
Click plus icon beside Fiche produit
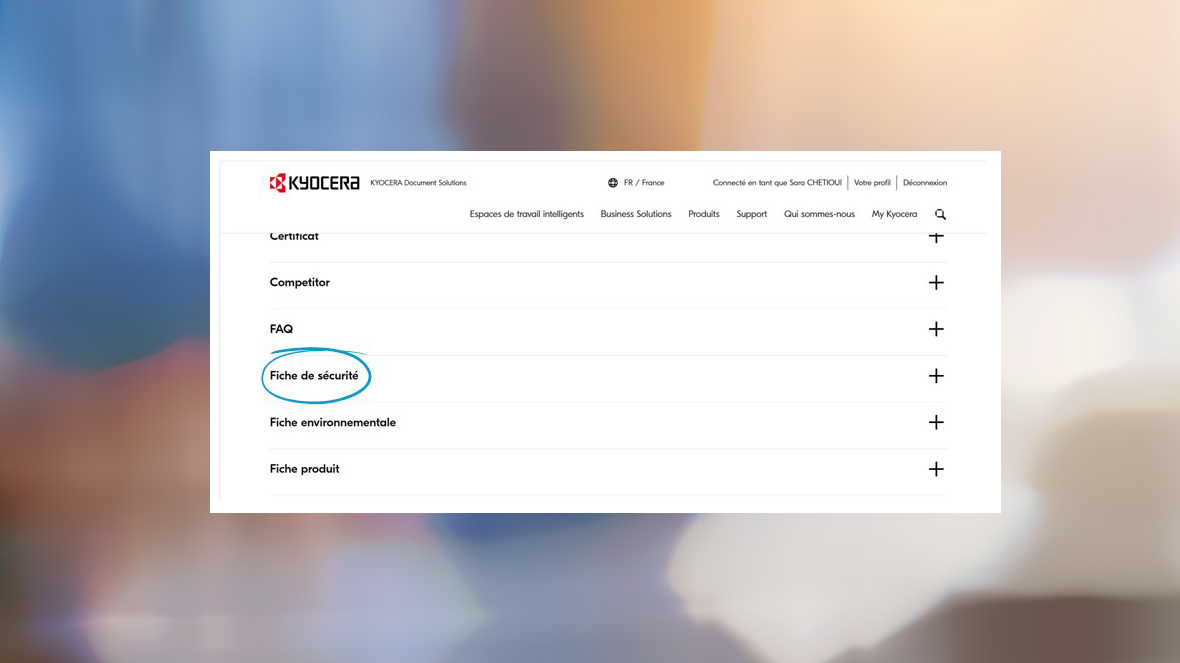pyautogui.click(x=936, y=469)
